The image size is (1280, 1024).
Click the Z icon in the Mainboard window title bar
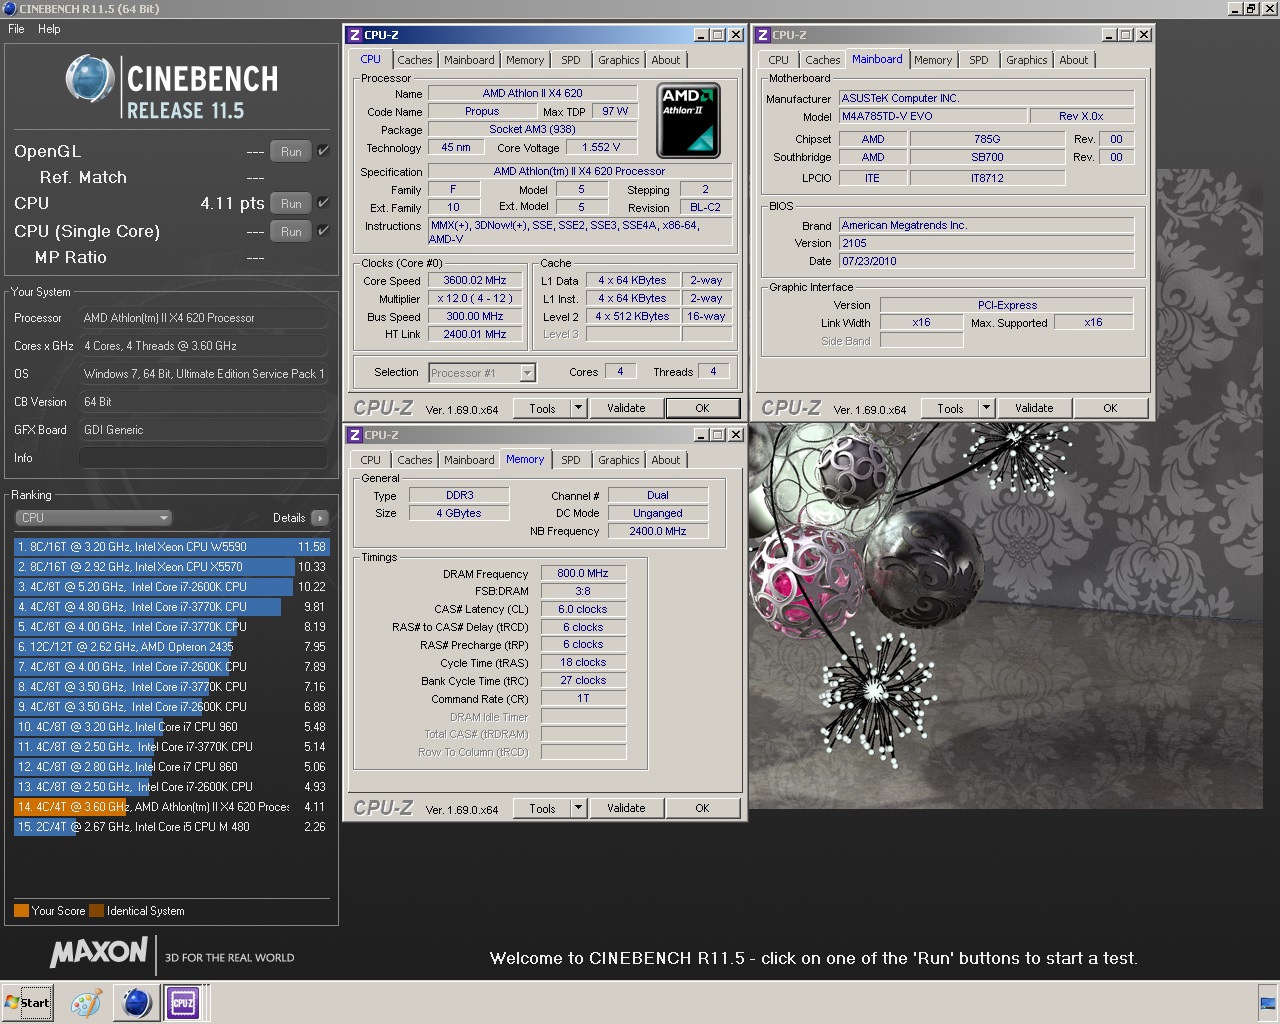763,35
